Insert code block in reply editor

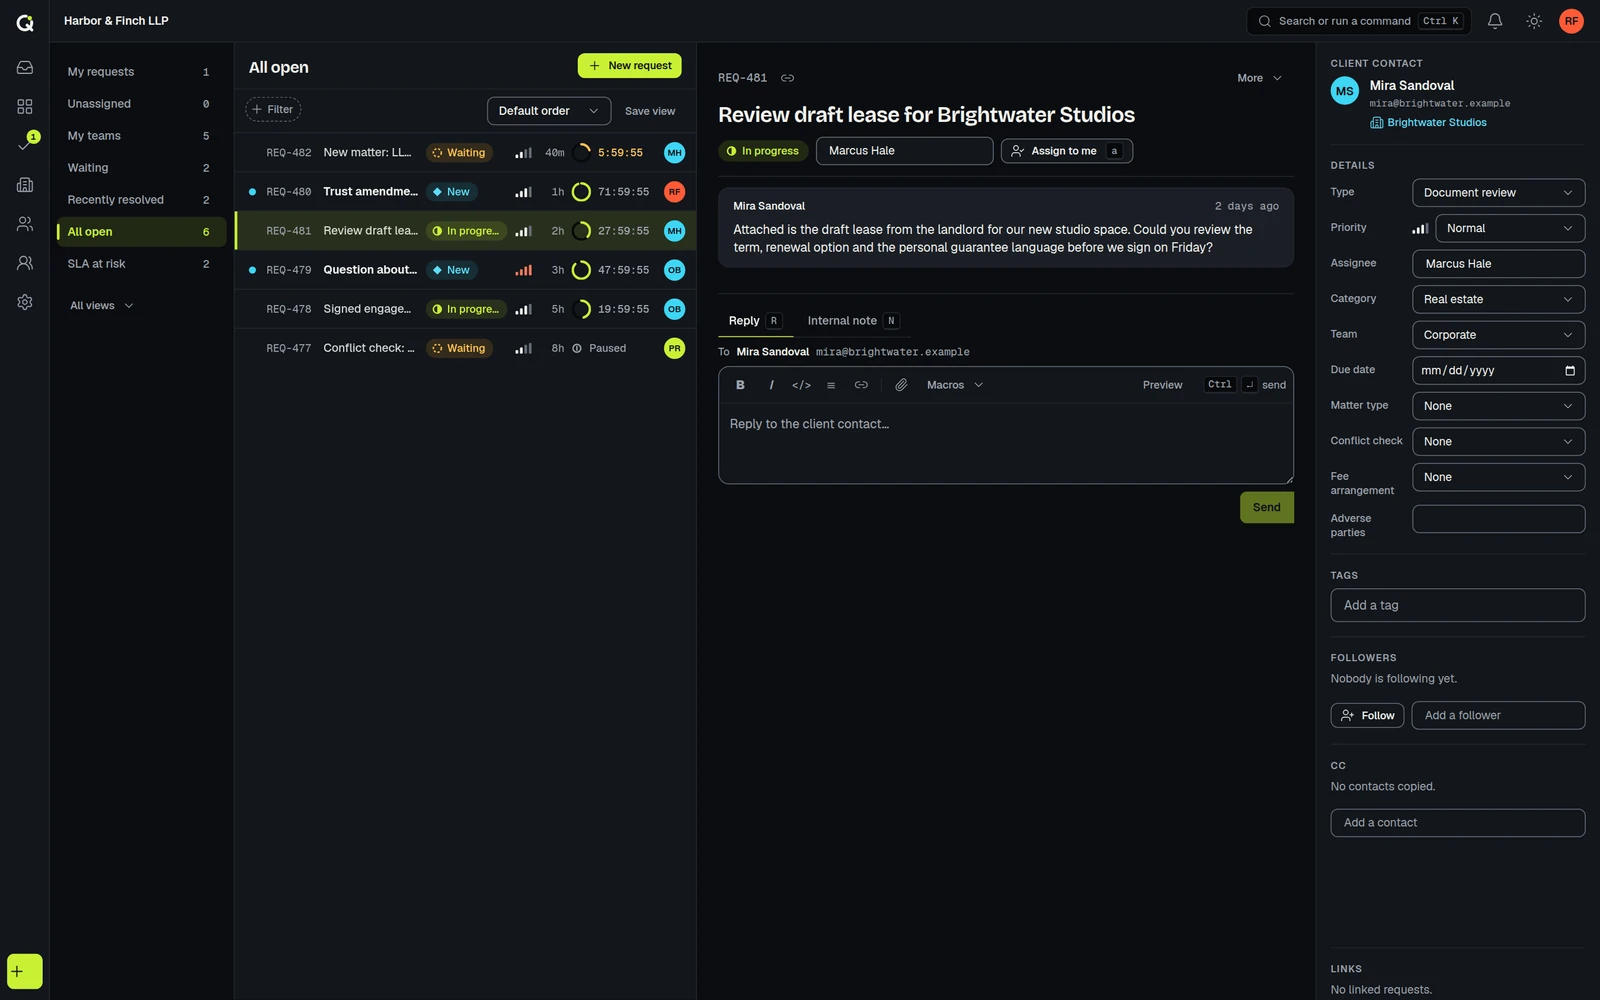801,385
